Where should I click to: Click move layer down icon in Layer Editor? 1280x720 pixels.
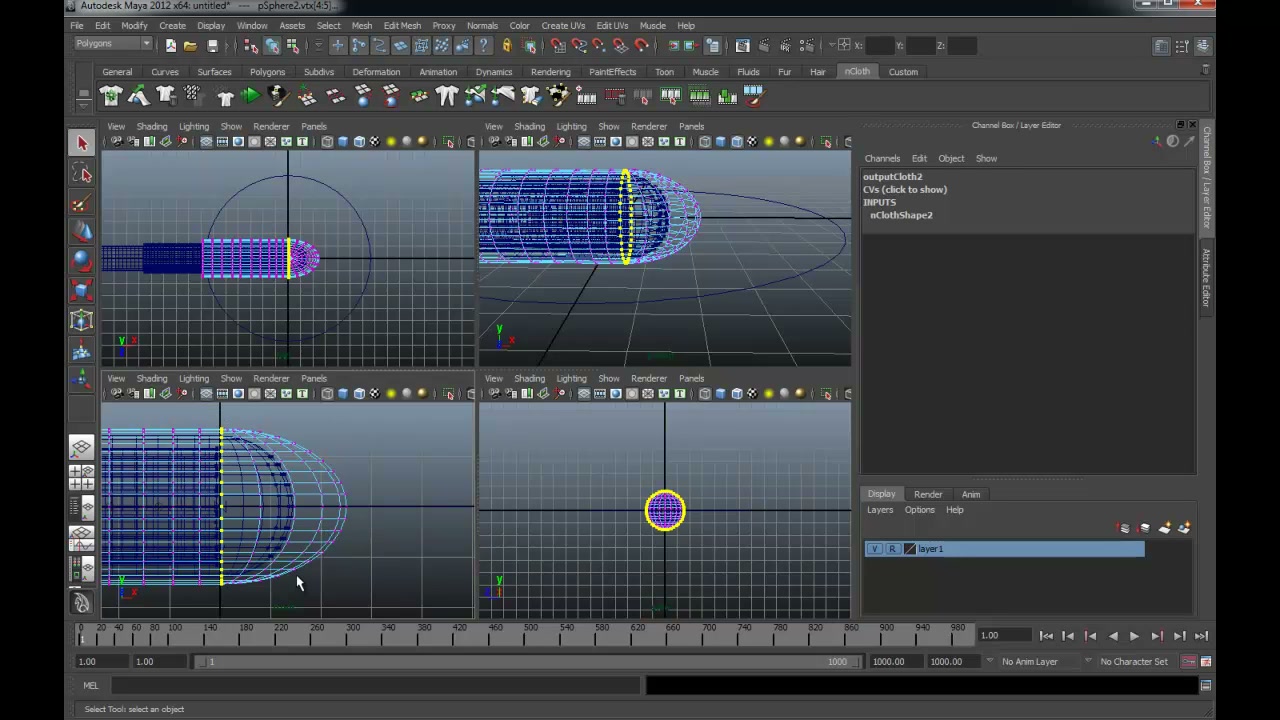click(1145, 528)
